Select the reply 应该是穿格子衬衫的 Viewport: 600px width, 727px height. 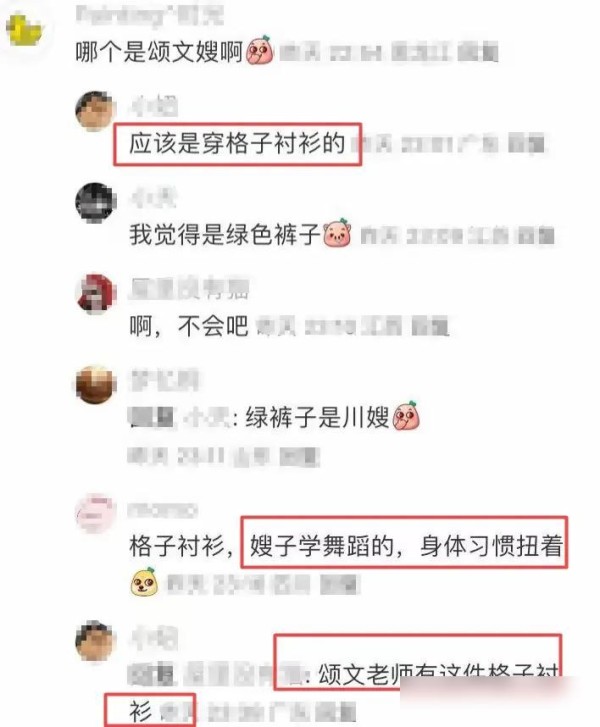pos(237,143)
